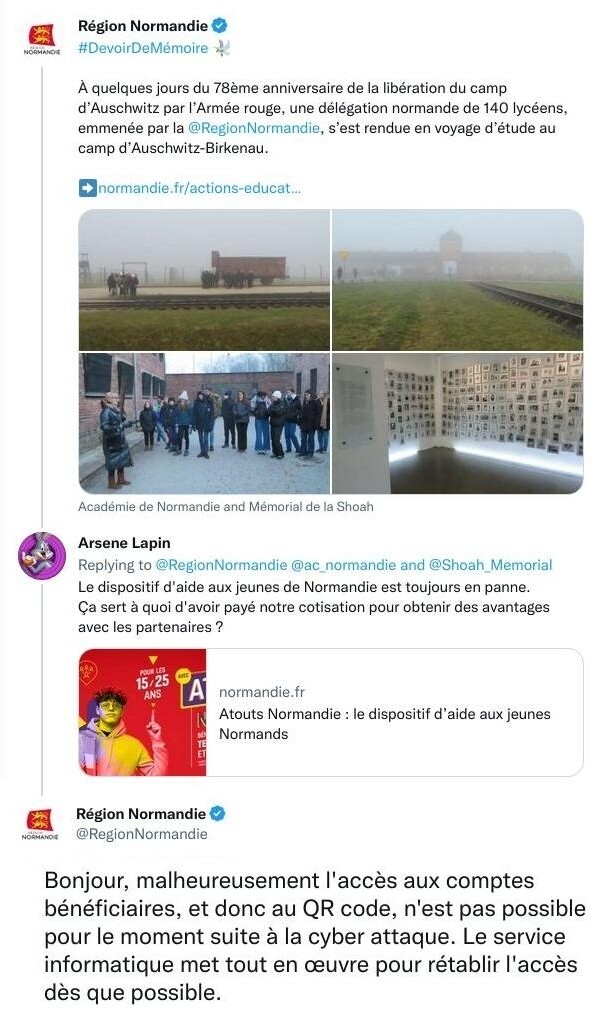Image resolution: width=605 pixels, height=1025 pixels.
Task: Click @Shoah_Memorial in replying-to line
Action: 490,565
